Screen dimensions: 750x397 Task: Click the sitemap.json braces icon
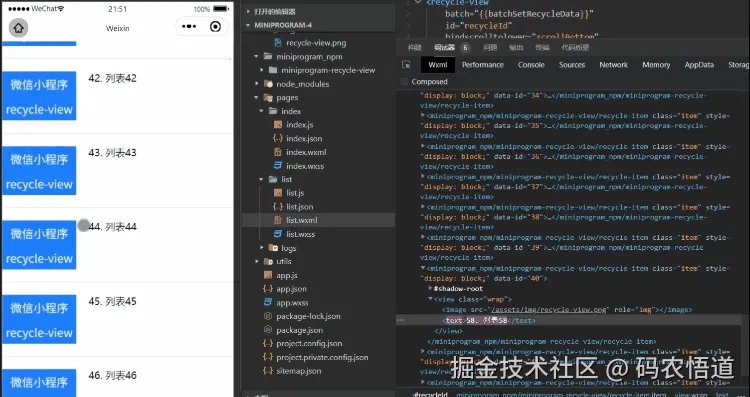(268, 371)
